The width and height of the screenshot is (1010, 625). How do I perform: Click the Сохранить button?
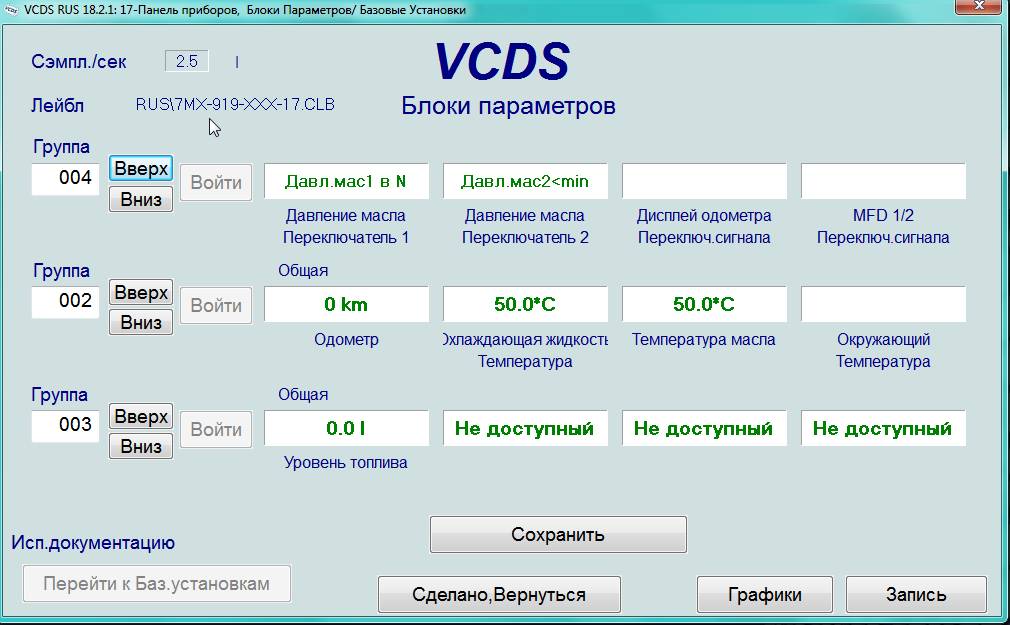[558, 534]
